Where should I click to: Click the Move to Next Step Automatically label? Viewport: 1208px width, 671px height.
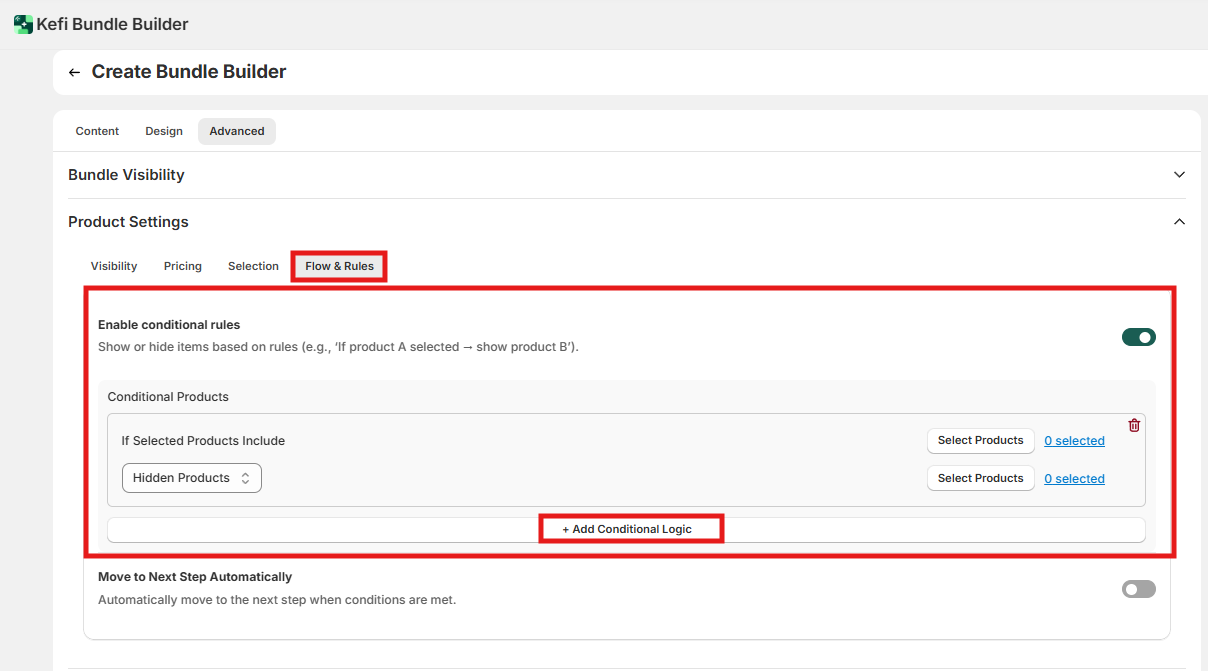195,577
